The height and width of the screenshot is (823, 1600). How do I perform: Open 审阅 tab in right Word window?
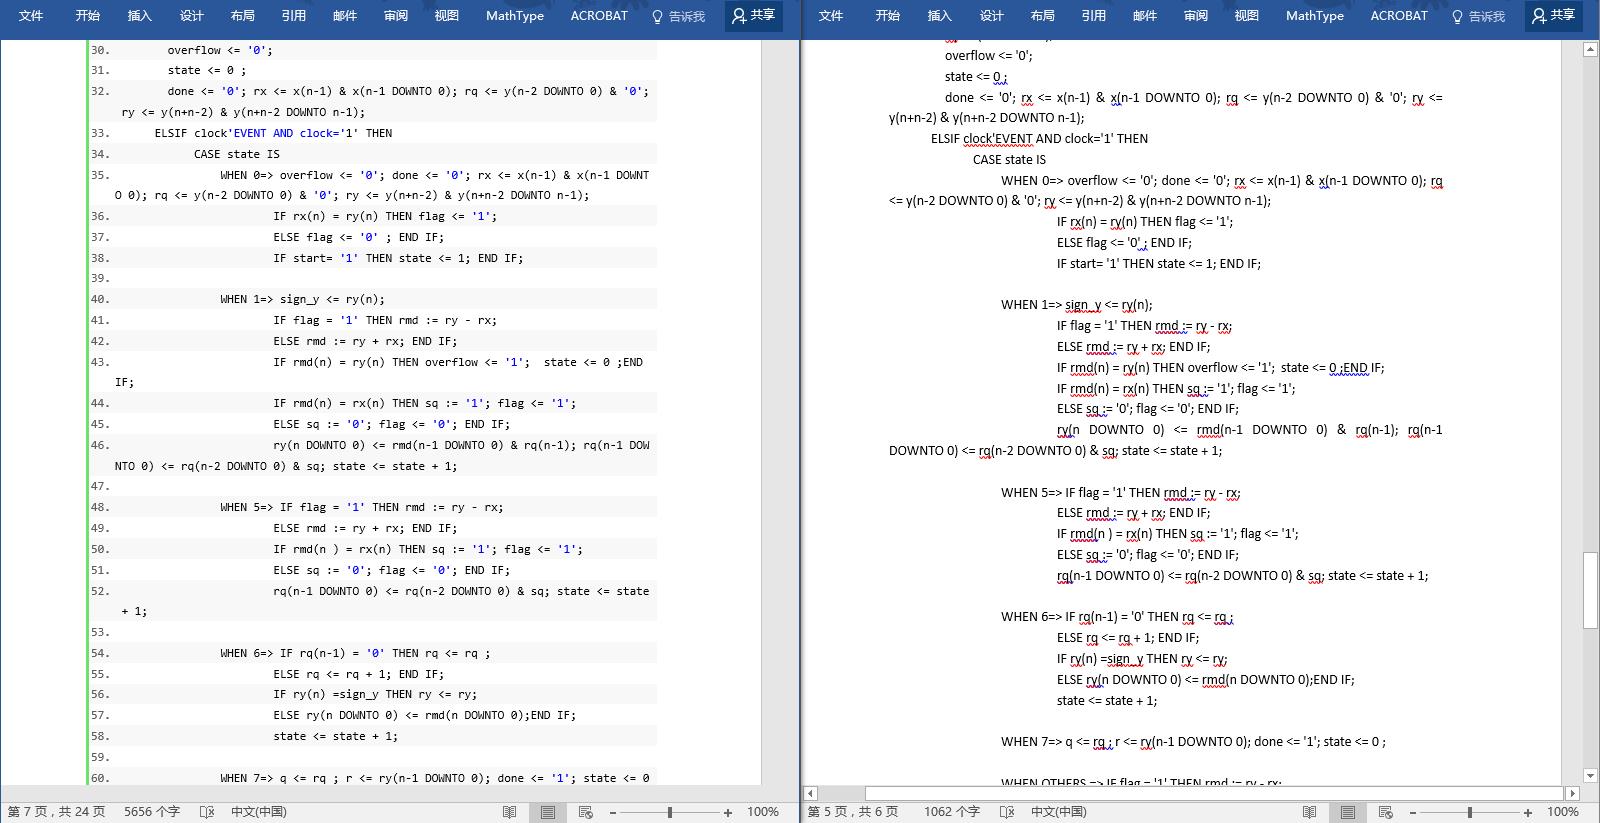pyautogui.click(x=1196, y=15)
